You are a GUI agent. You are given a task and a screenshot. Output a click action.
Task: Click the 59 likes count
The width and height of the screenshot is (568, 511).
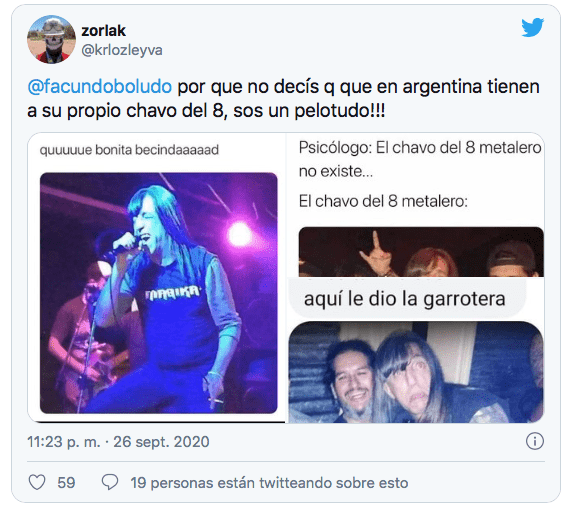point(66,483)
